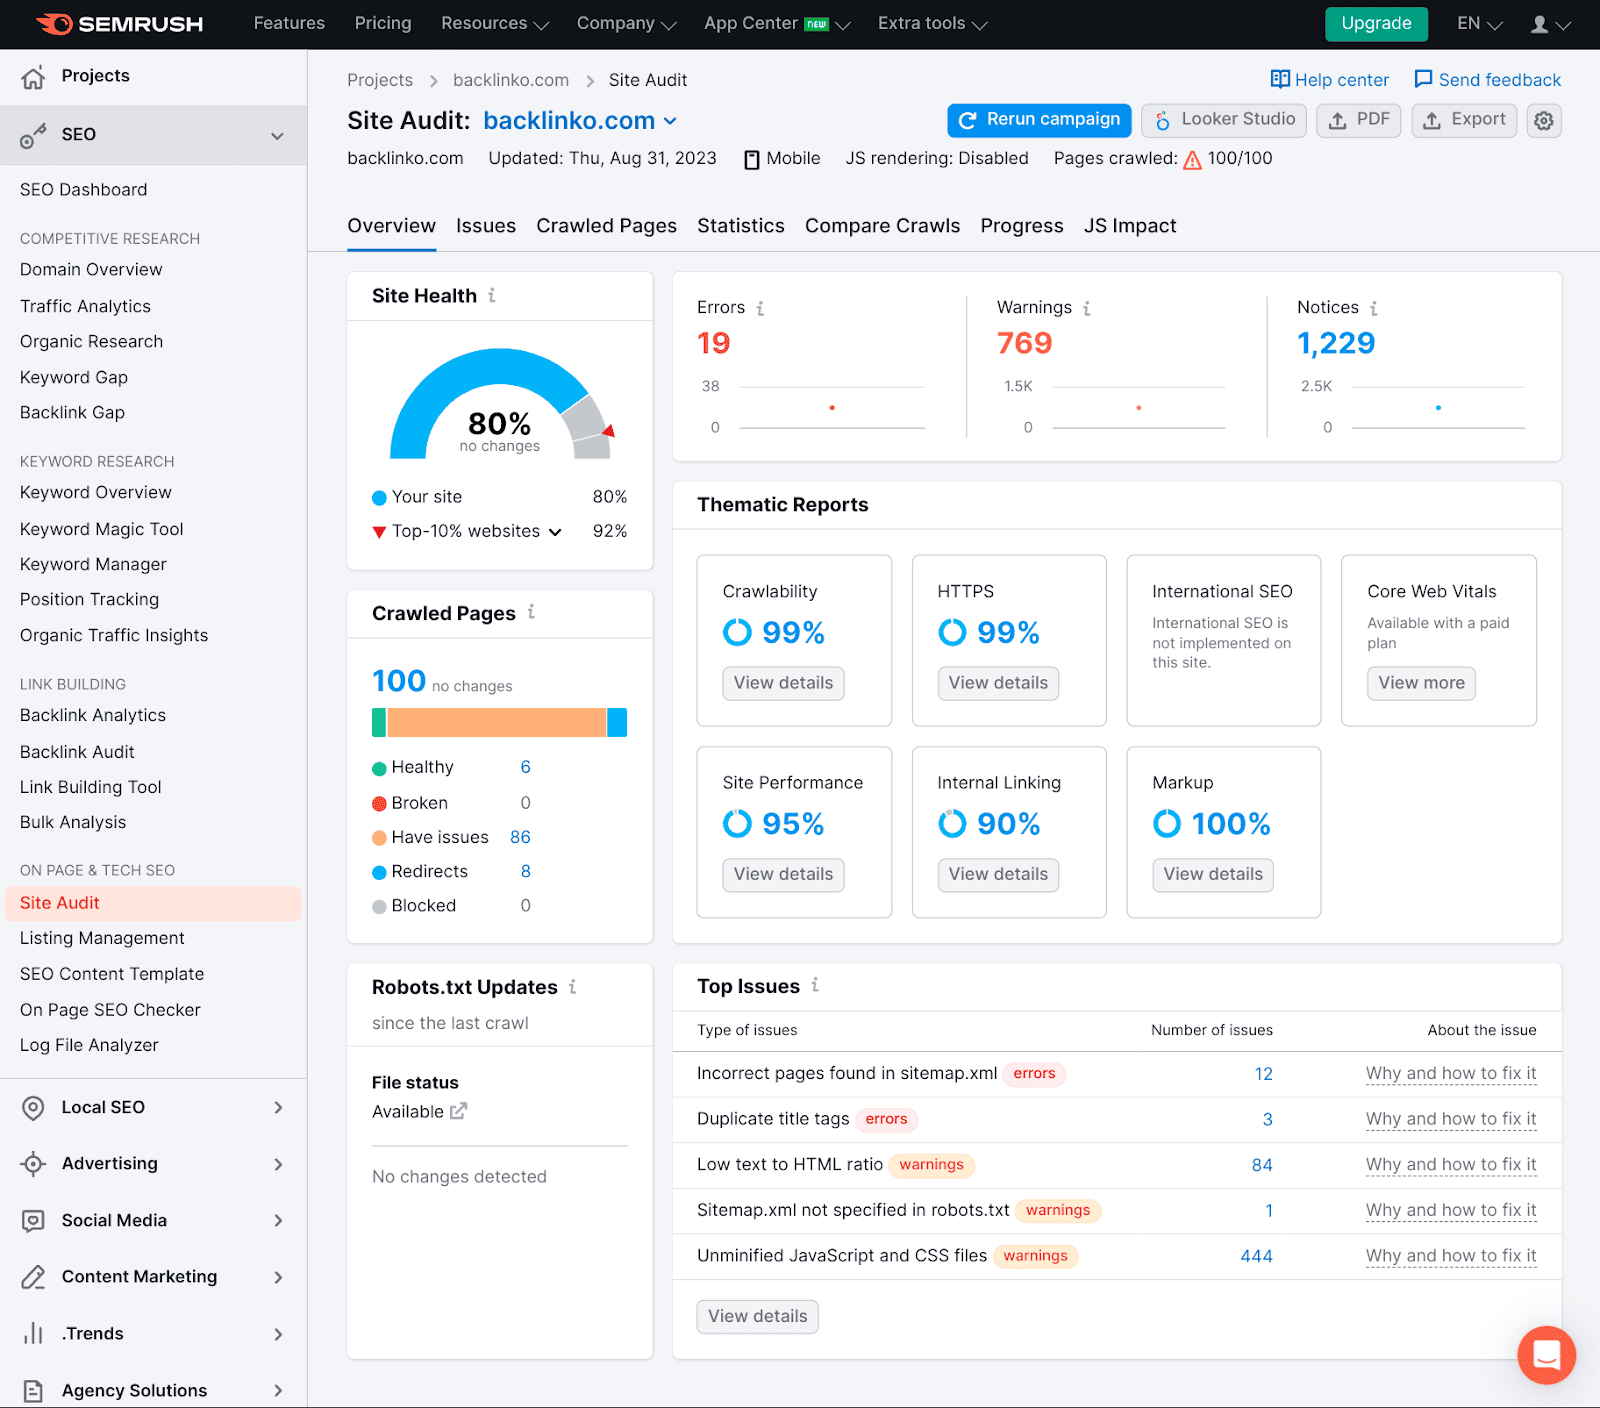The image size is (1600, 1408).
Task: Click Top Issues info icon
Action: 815,985
